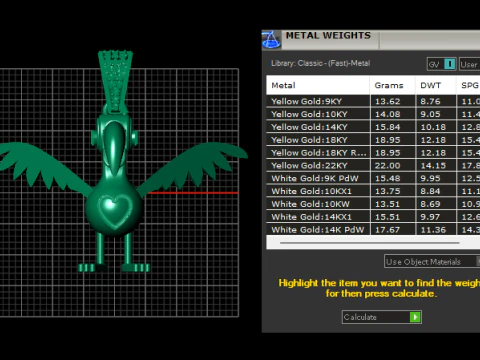Select the Yellow Gold:22KY row

373,166
